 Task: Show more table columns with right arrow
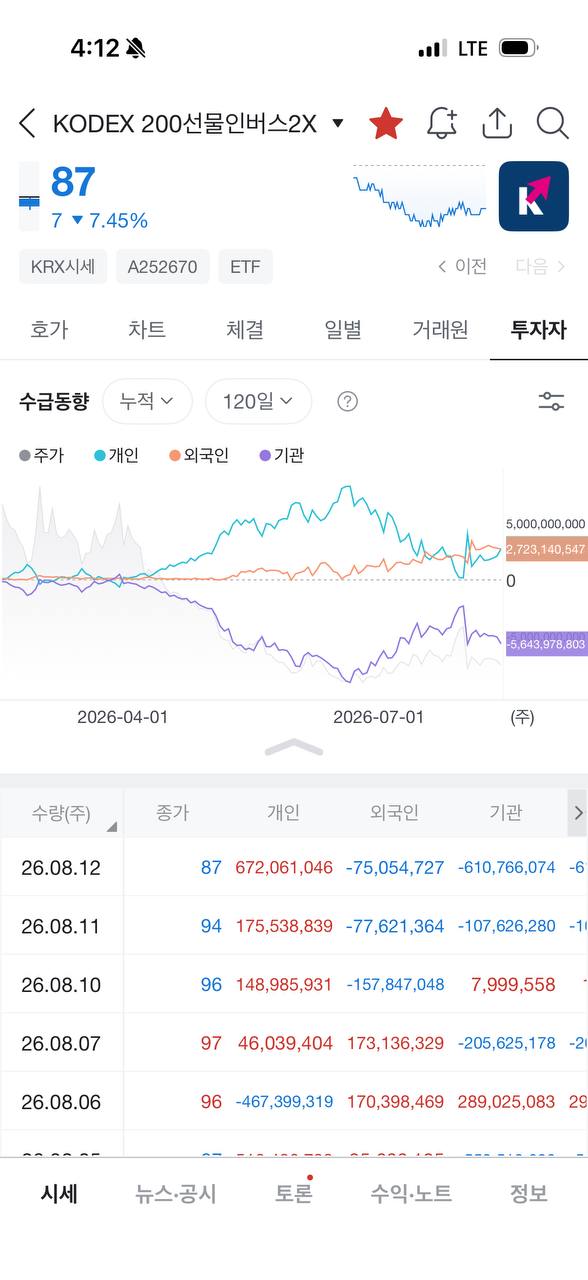577,813
